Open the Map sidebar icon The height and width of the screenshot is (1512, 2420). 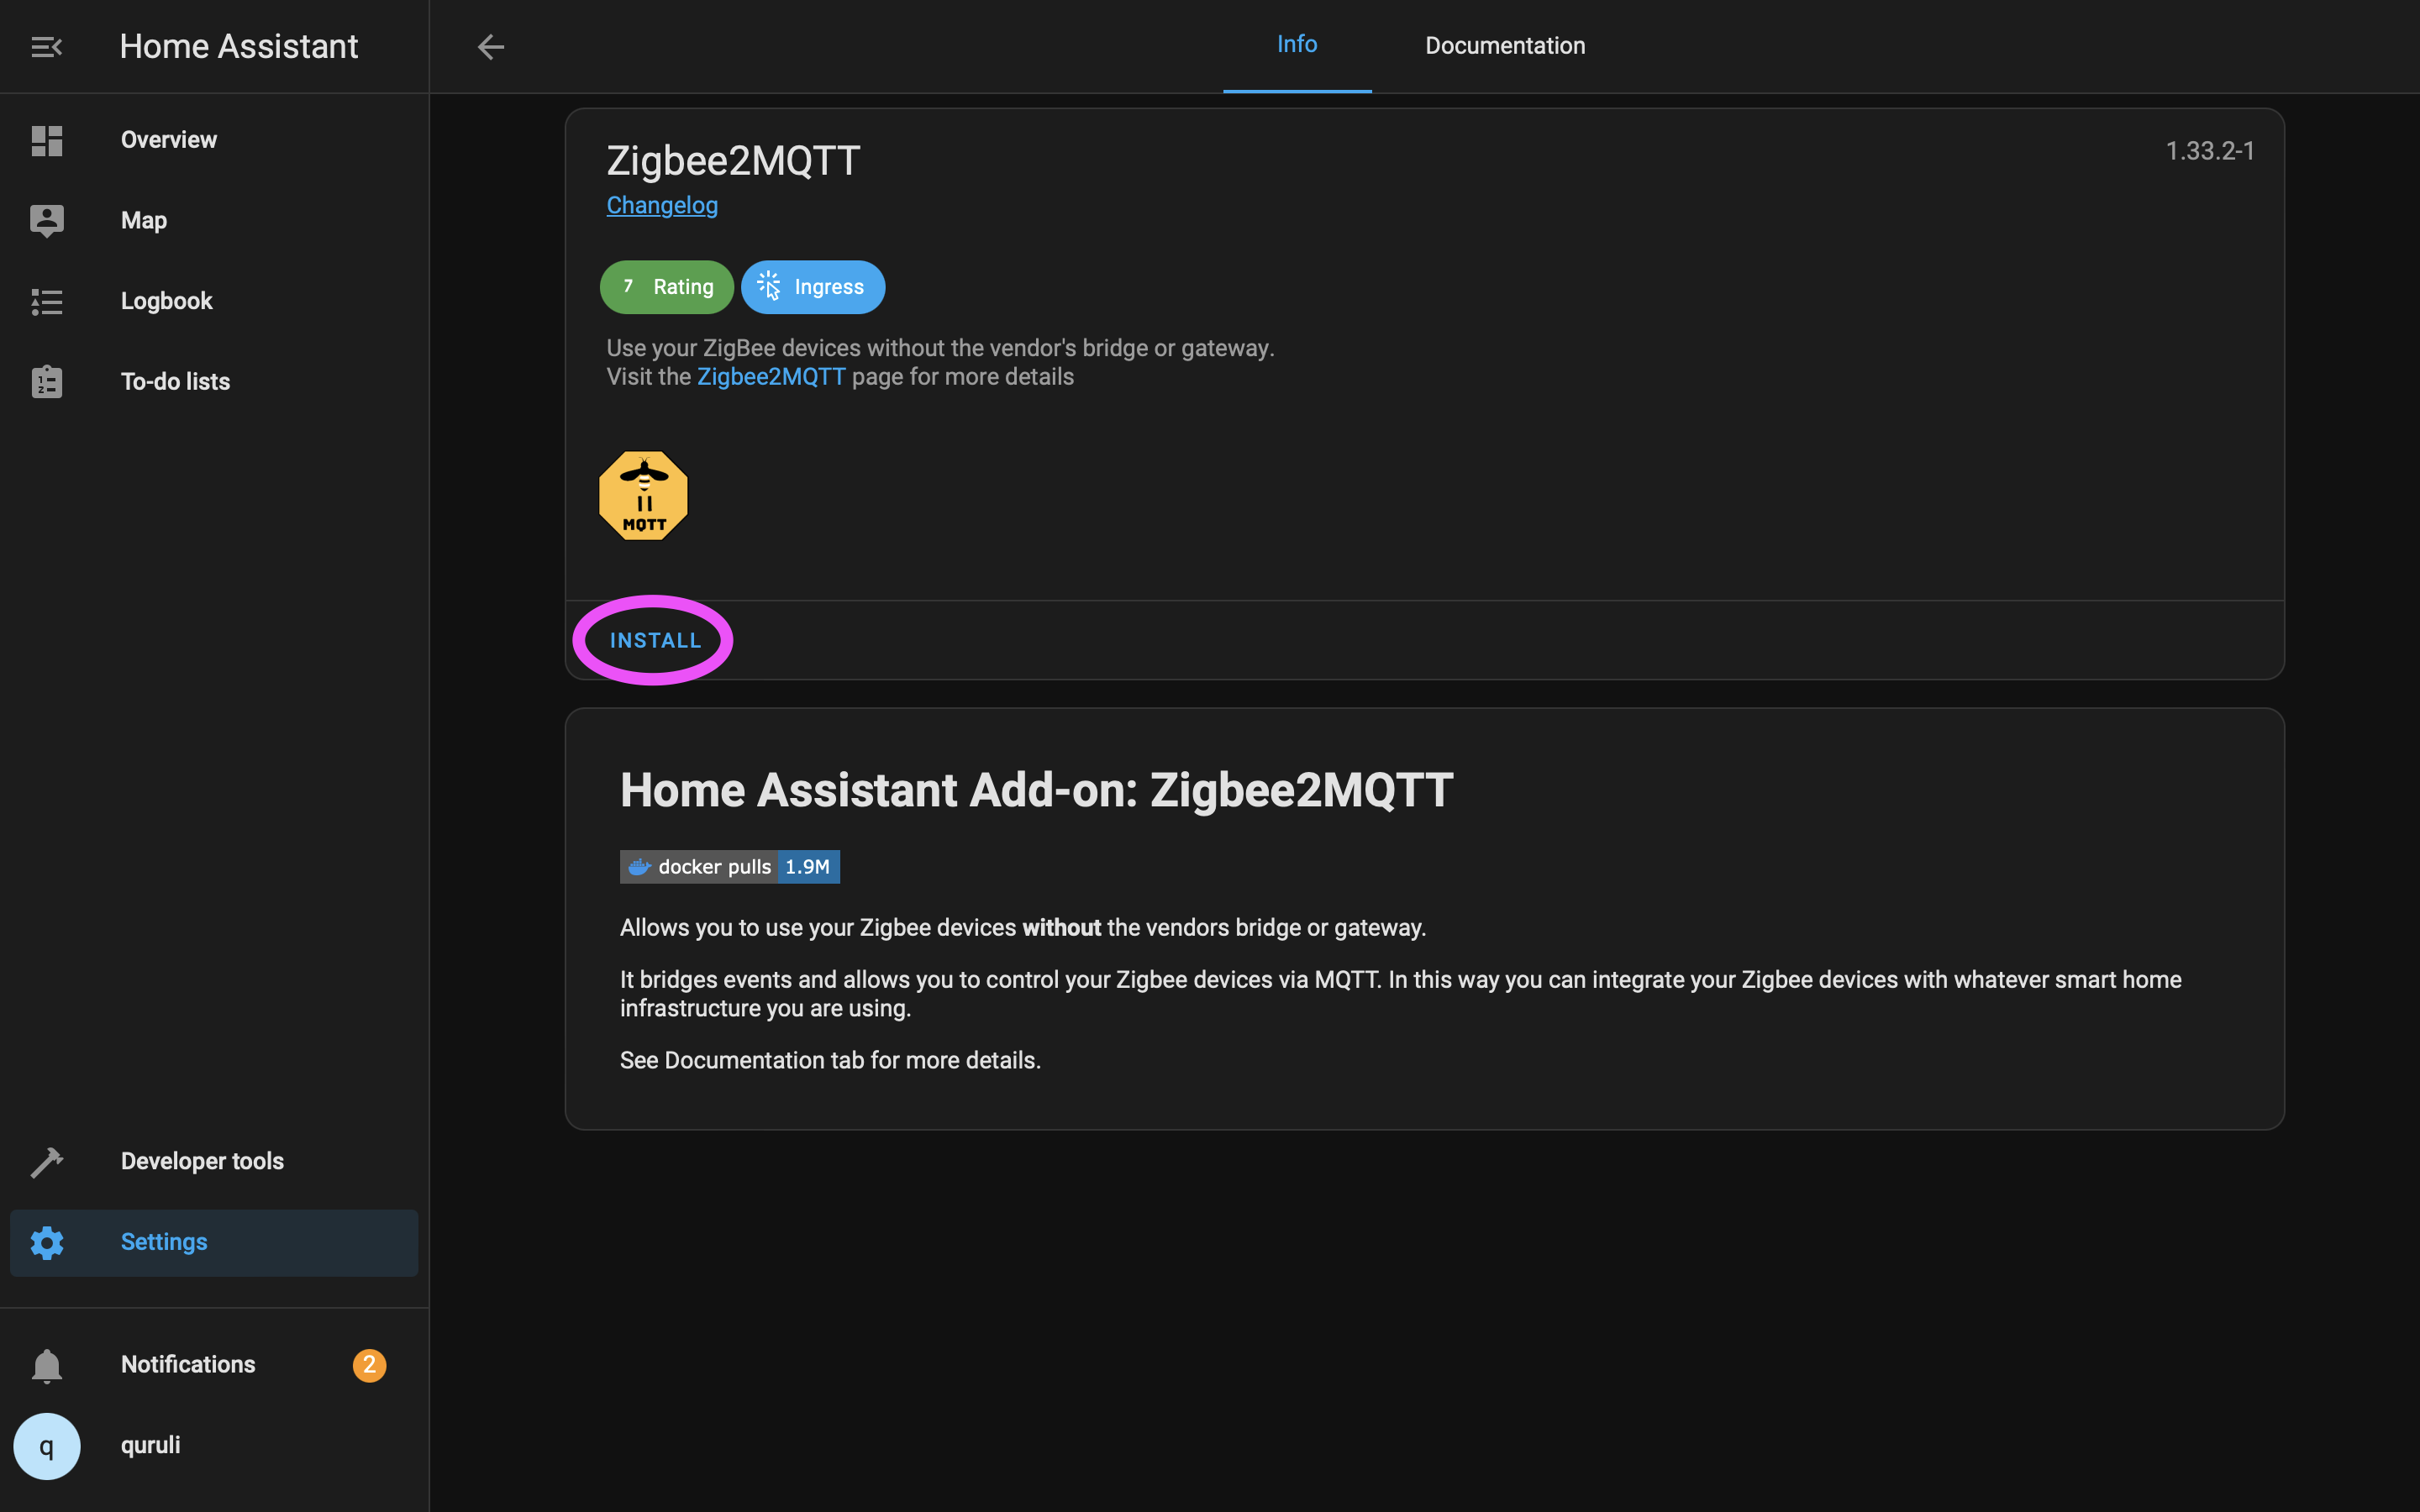tap(46, 220)
